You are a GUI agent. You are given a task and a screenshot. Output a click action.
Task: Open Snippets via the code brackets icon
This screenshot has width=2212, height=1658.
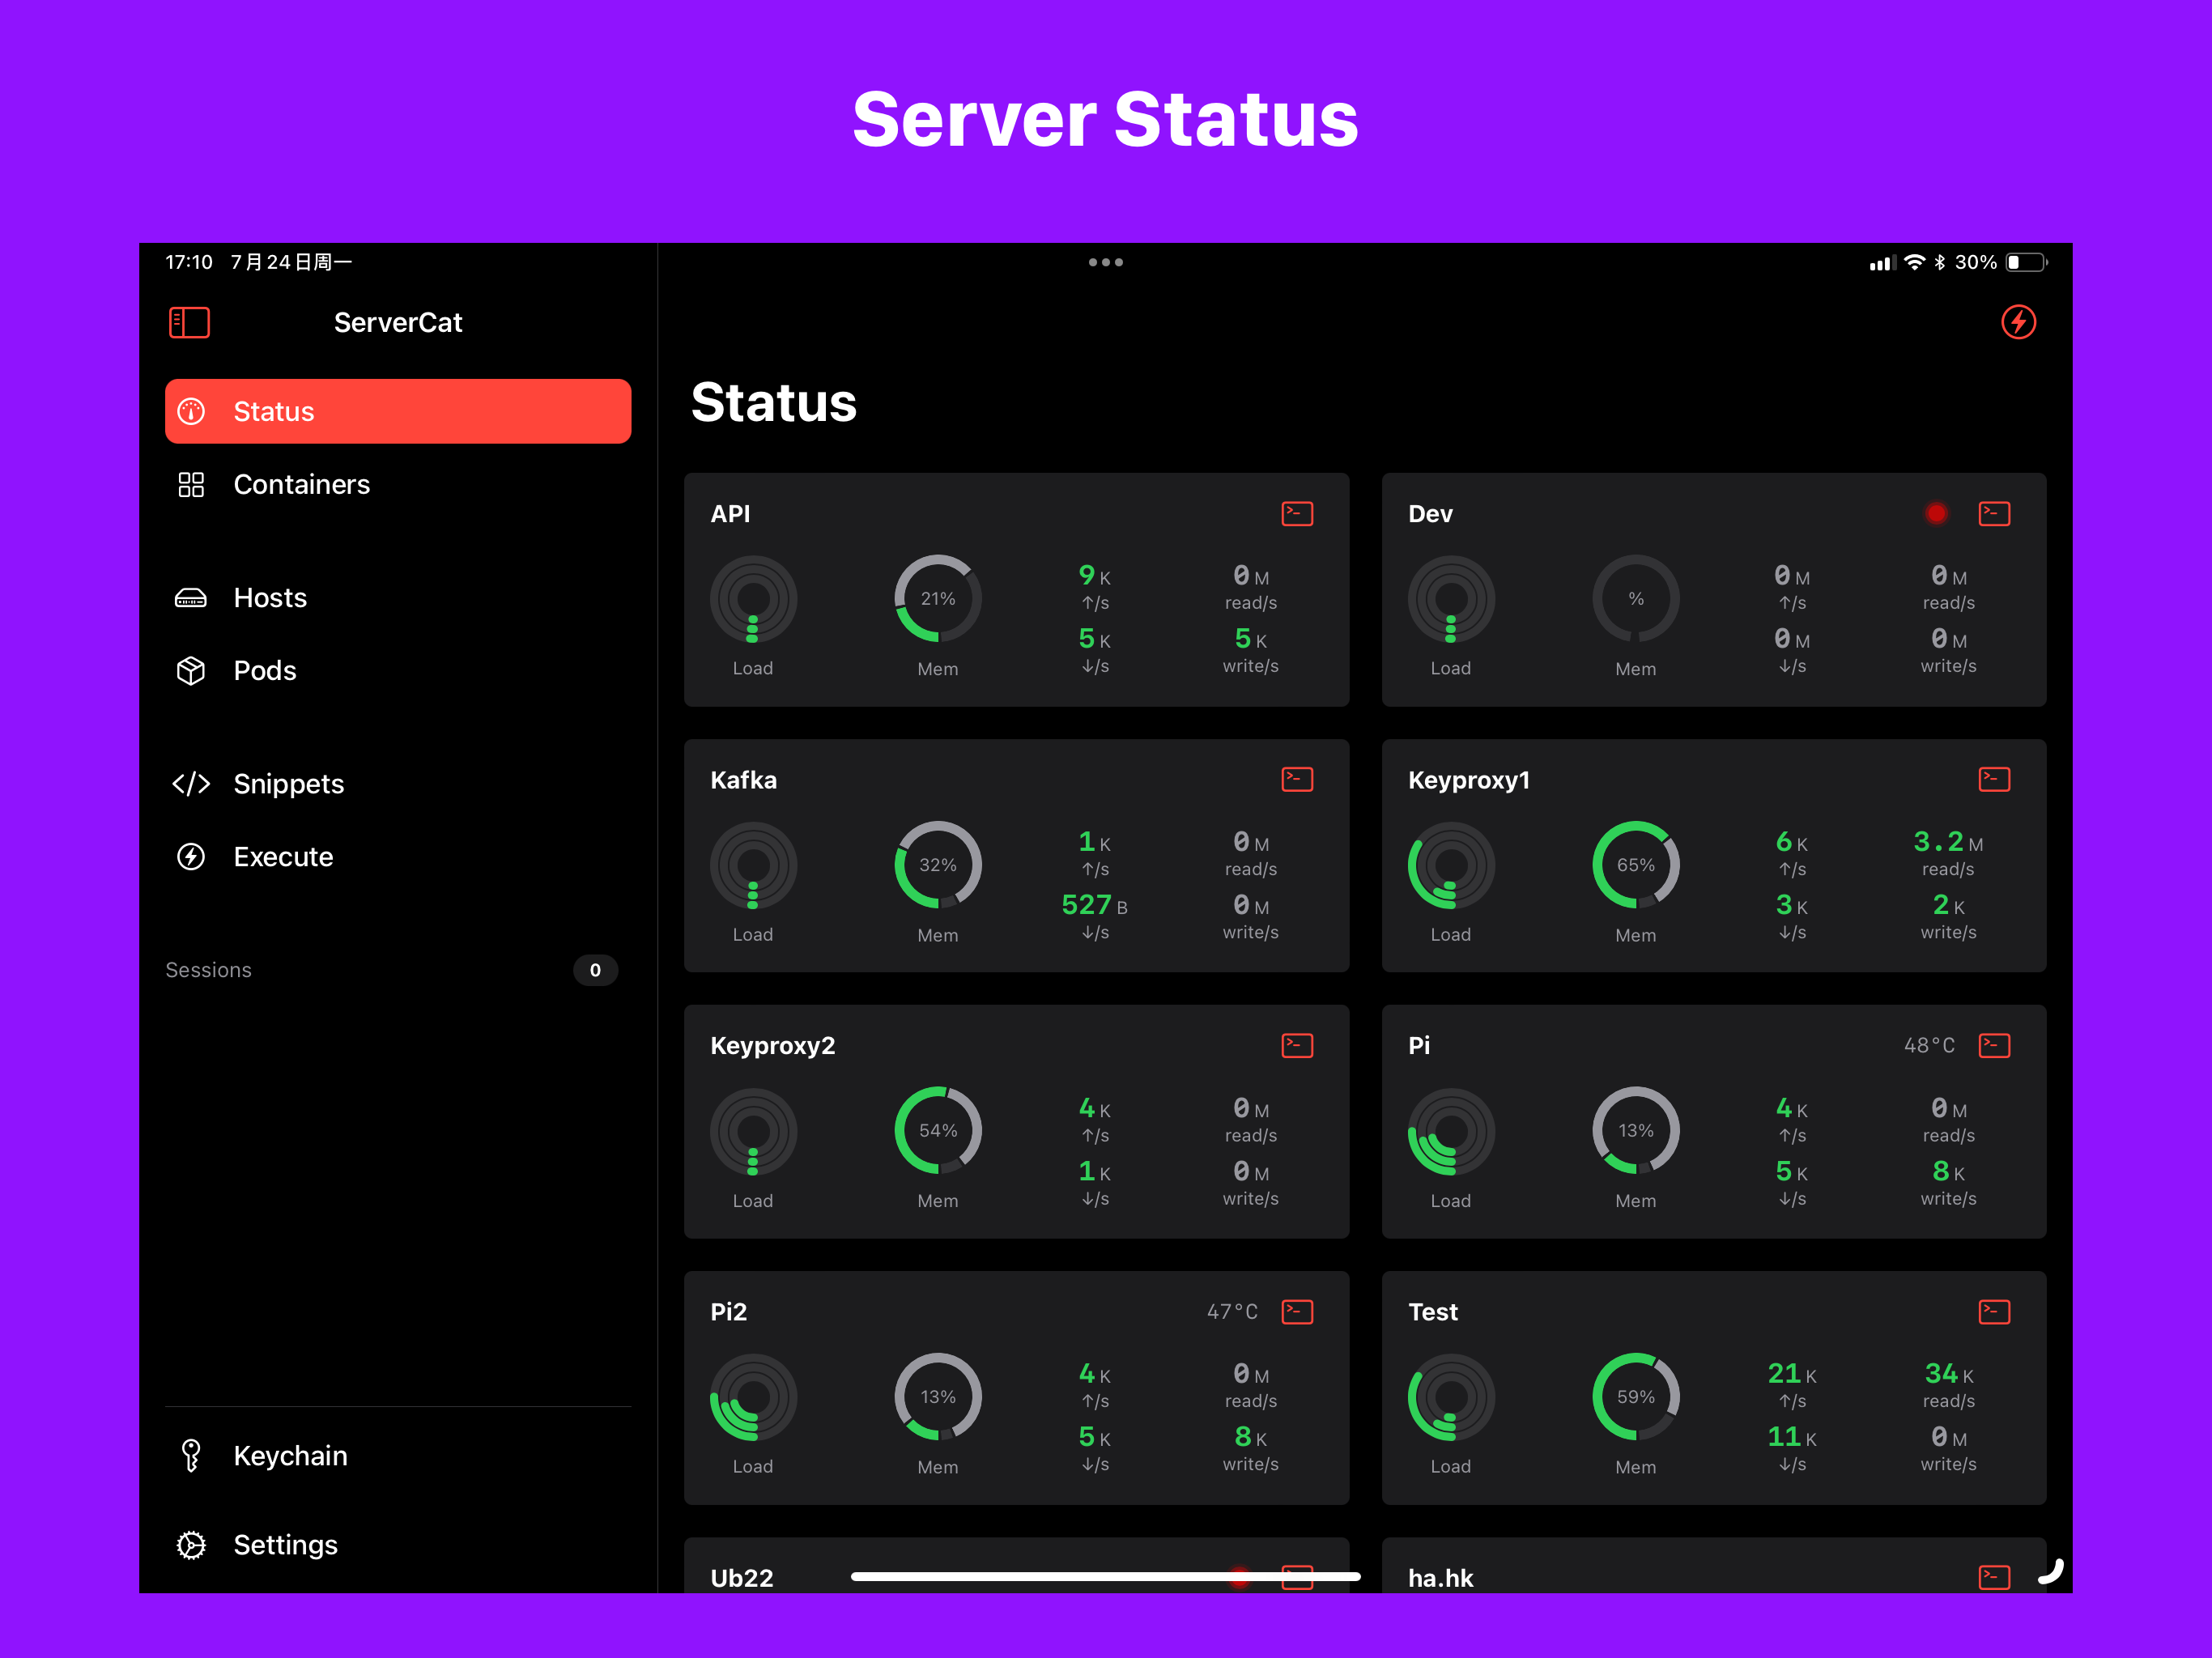pyautogui.click(x=190, y=784)
